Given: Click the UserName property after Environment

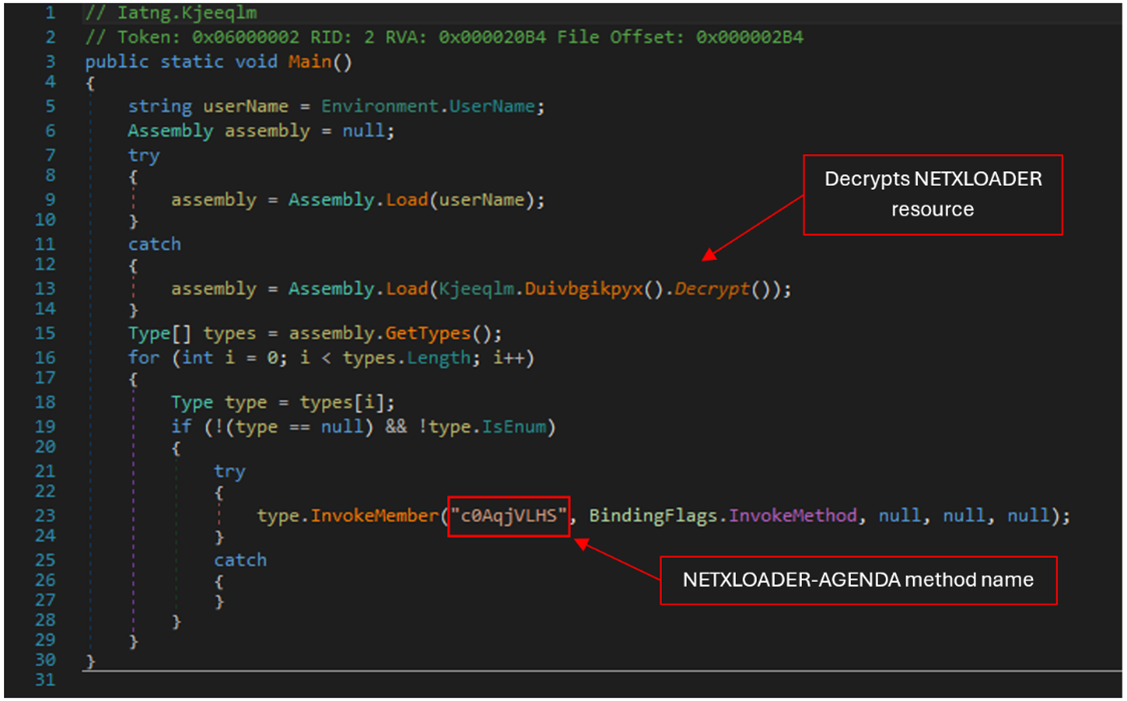Looking at the screenshot, I should (x=499, y=106).
